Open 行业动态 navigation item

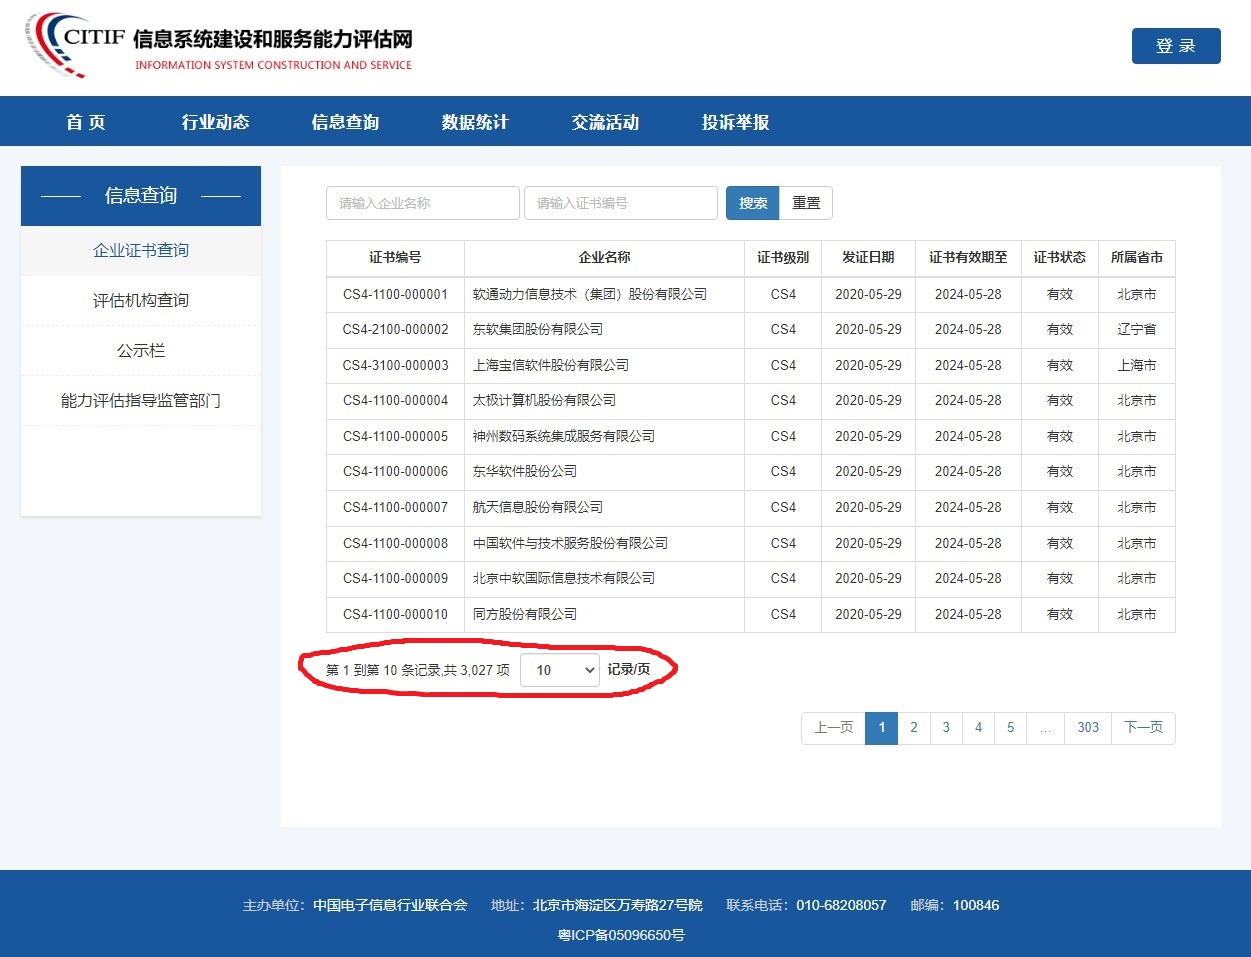tap(215, 122)
